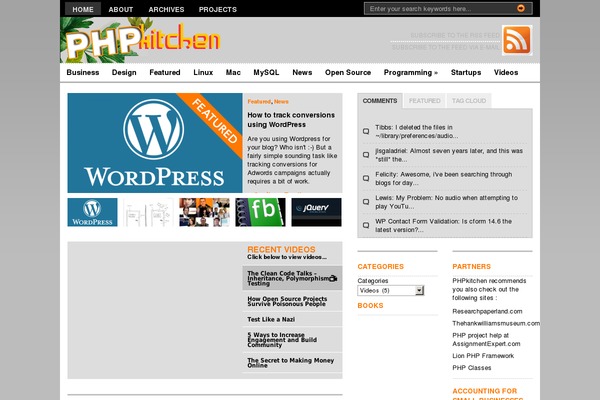Visit PHP Classes partner link
Image resolution: width=600 pixels, height=400 pixels.
pos(471,367)
